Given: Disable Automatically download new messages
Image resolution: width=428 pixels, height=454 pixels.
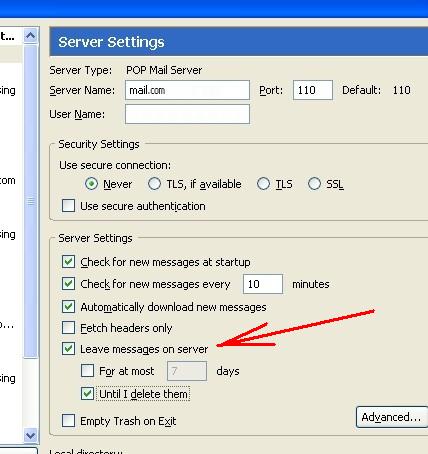Looking at the screenshot, I should 68,306.
